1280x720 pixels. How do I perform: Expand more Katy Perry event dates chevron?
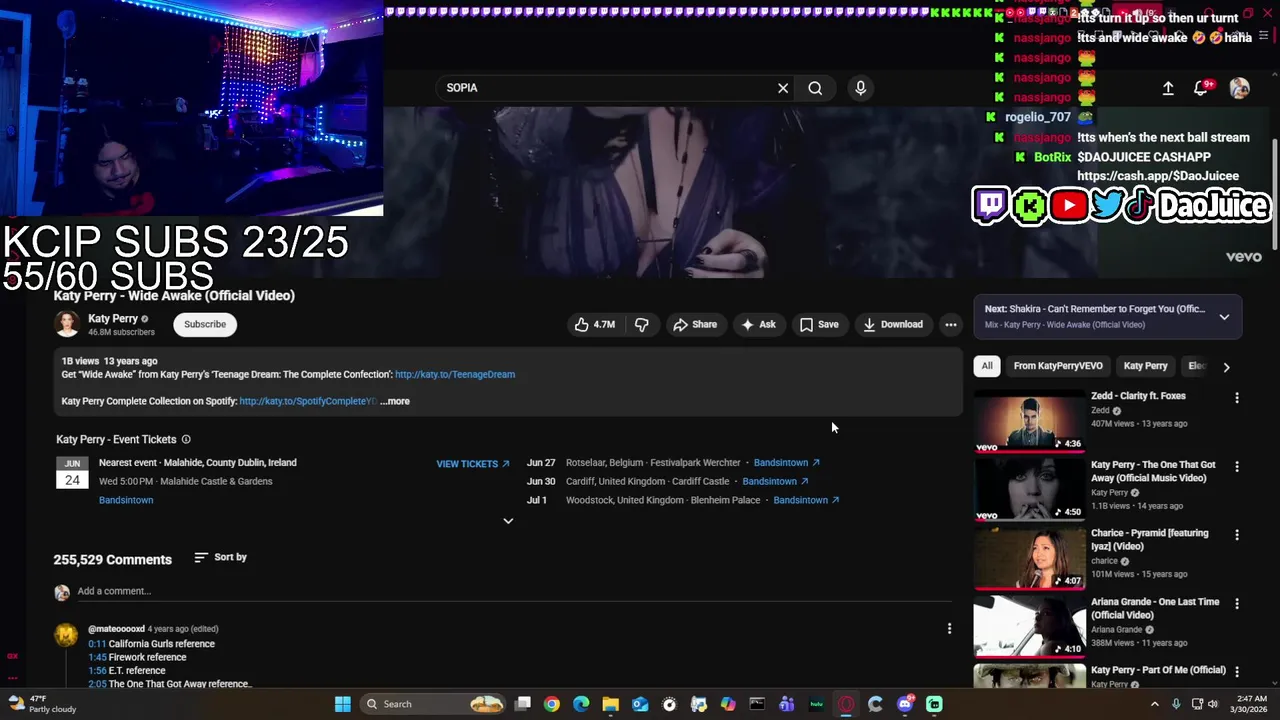click(x=508, y=521)
